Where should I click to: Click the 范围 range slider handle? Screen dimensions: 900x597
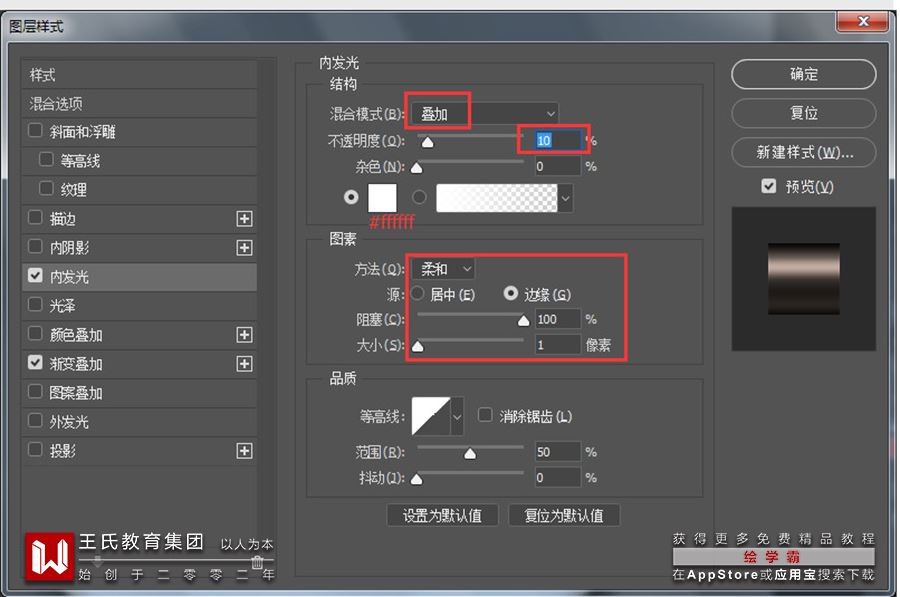(x=470, y=454)
